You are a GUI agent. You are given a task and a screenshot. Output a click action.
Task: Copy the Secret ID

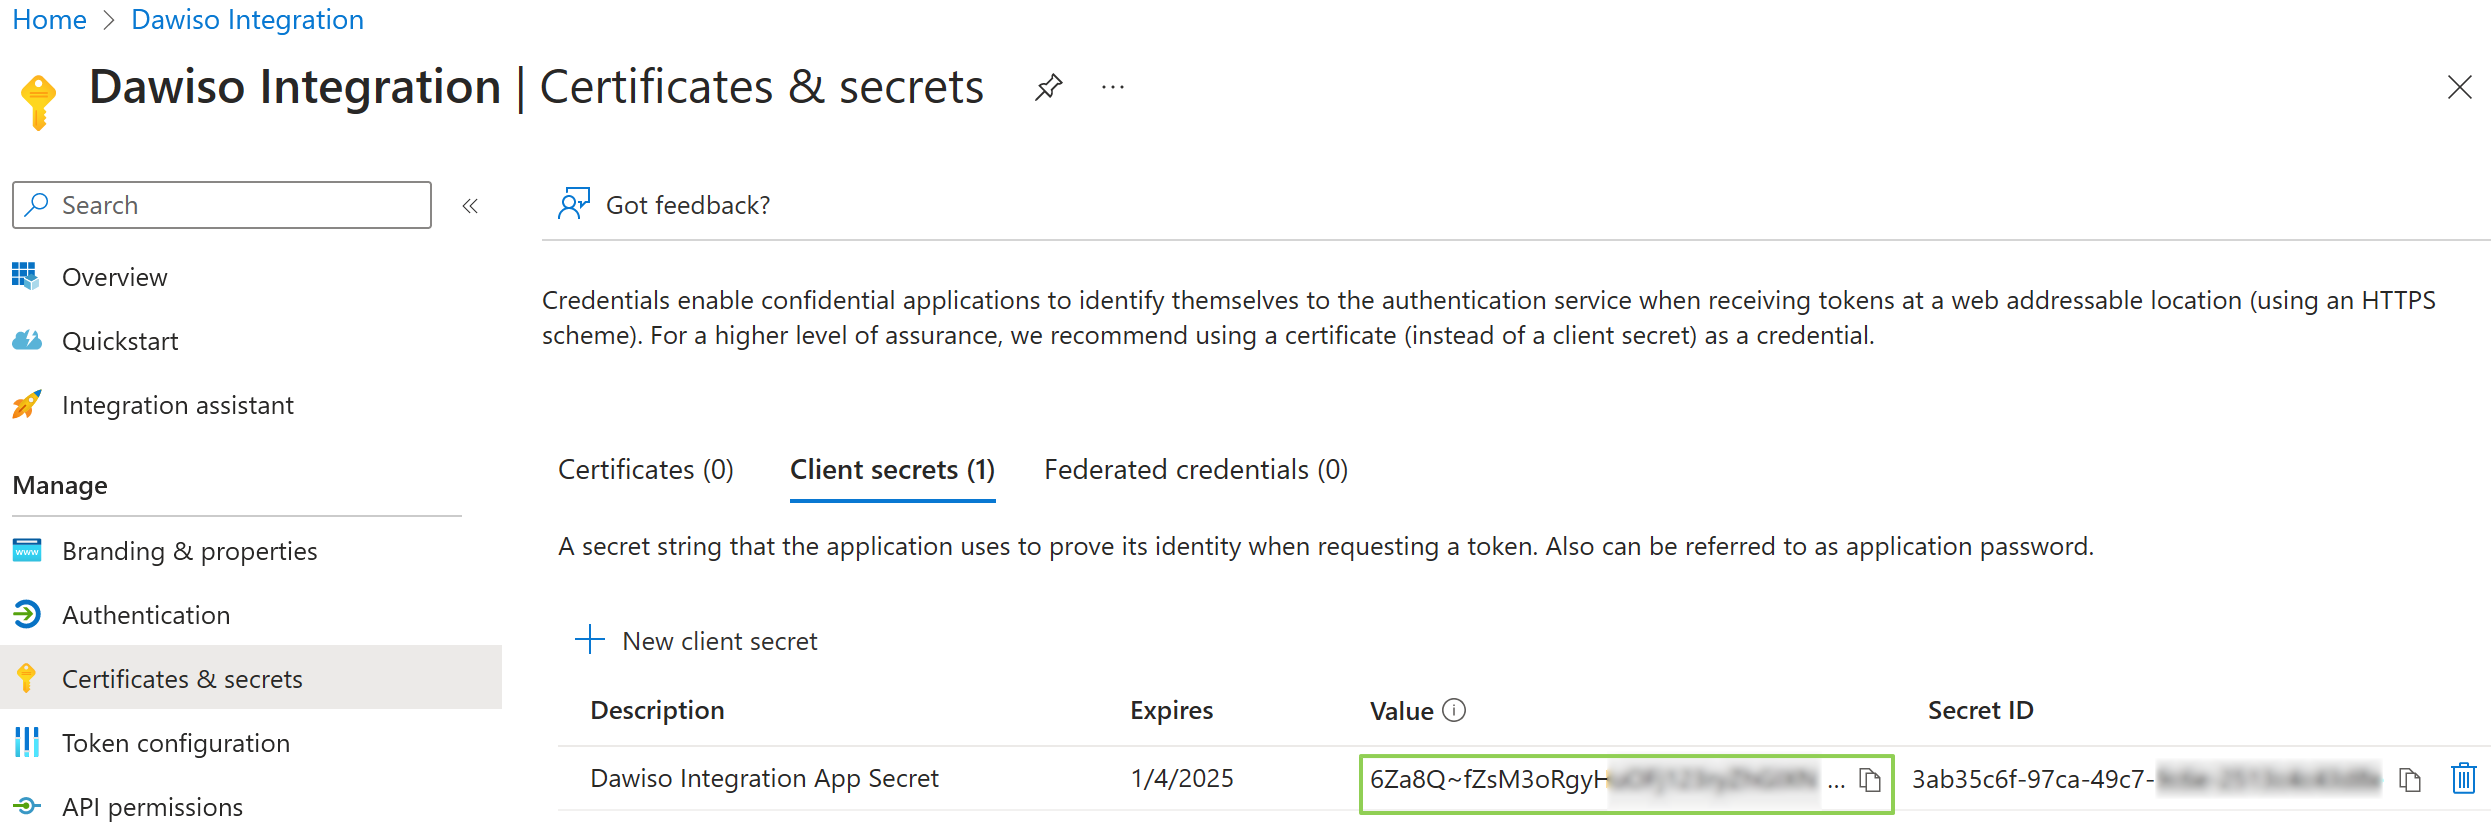(x=2409, y=781)
